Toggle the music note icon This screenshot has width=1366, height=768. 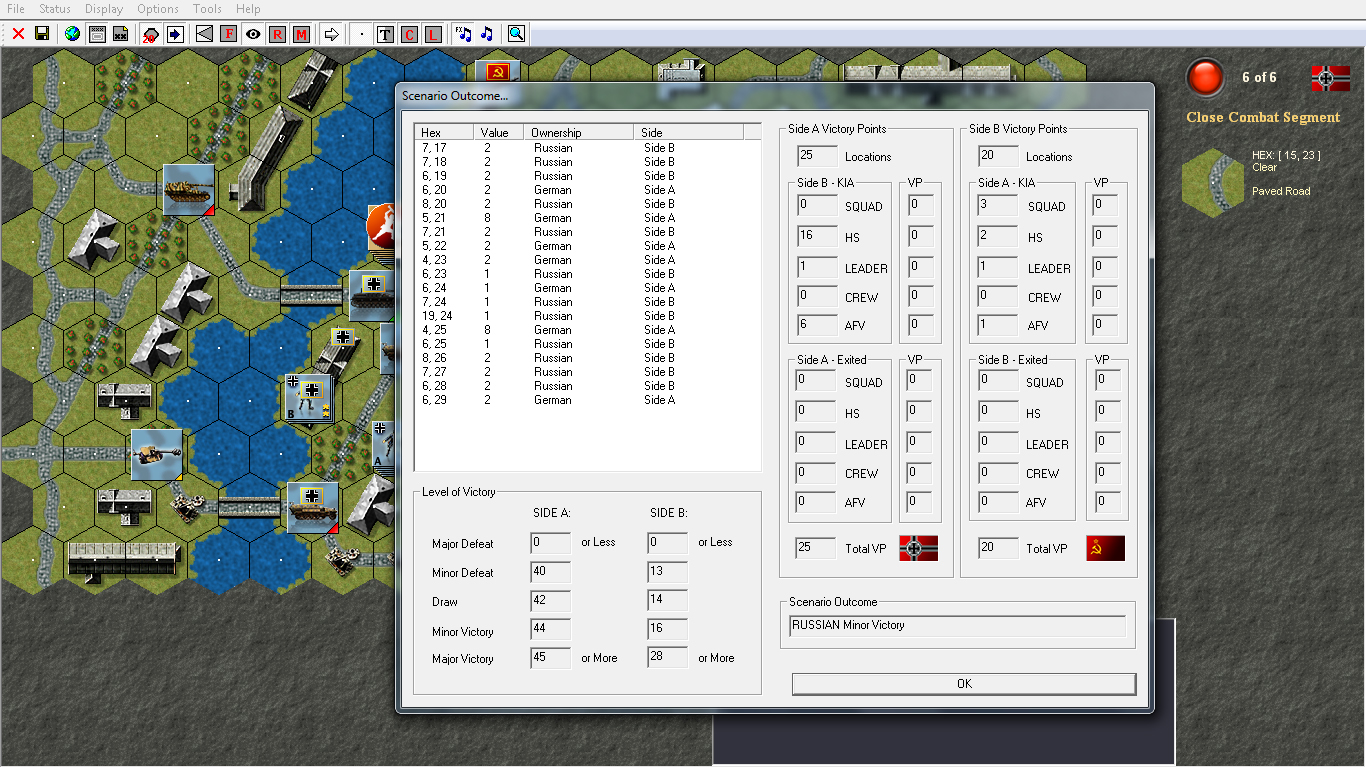click(487, 34)
